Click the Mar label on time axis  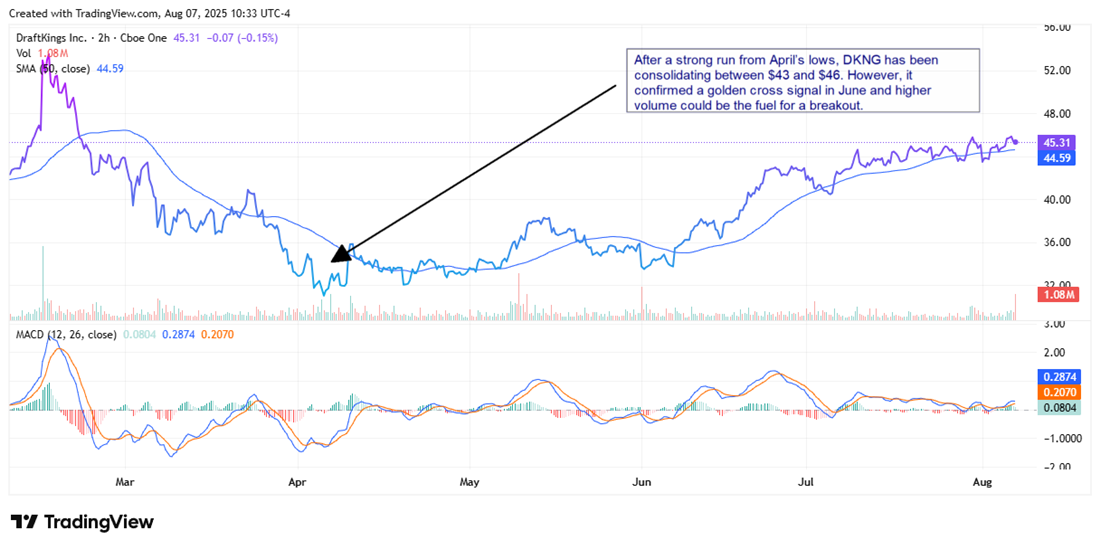click(125, 481)
